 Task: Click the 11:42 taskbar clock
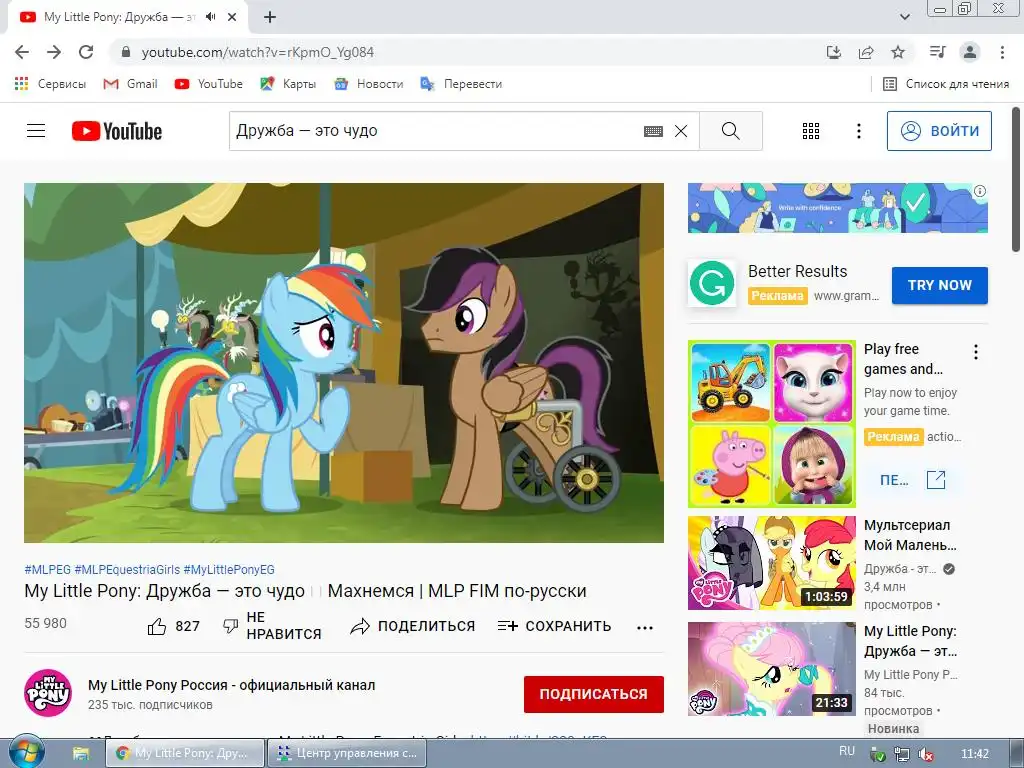pos(975,754)
